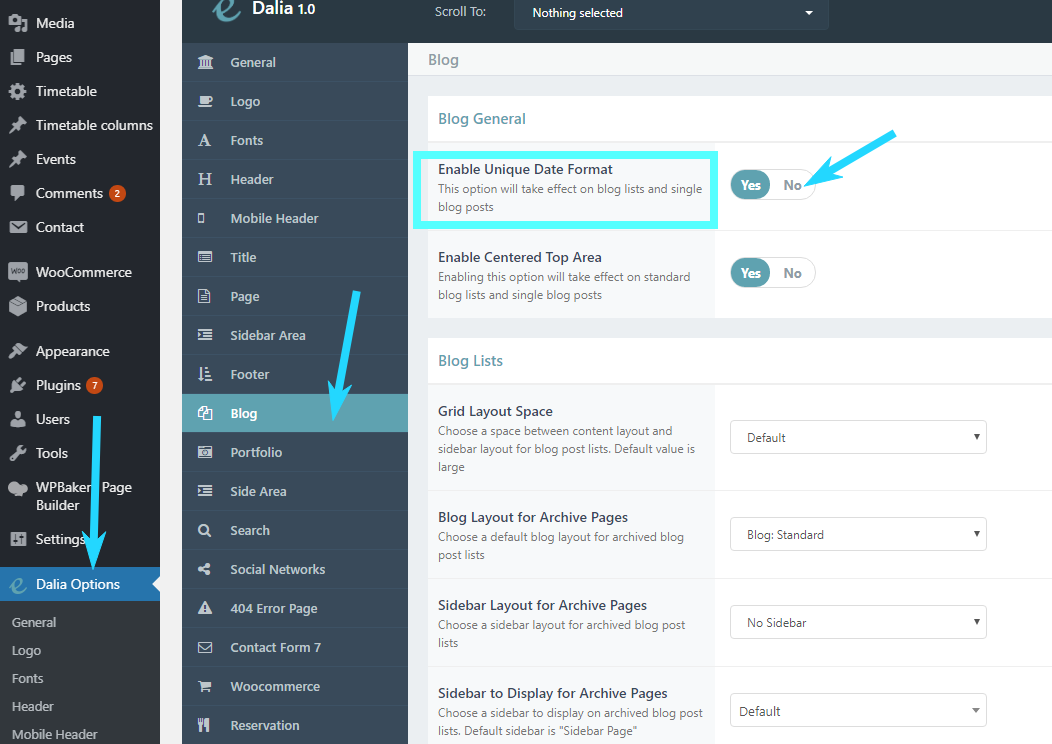Open the Blog section in options panel

point(295,413)
